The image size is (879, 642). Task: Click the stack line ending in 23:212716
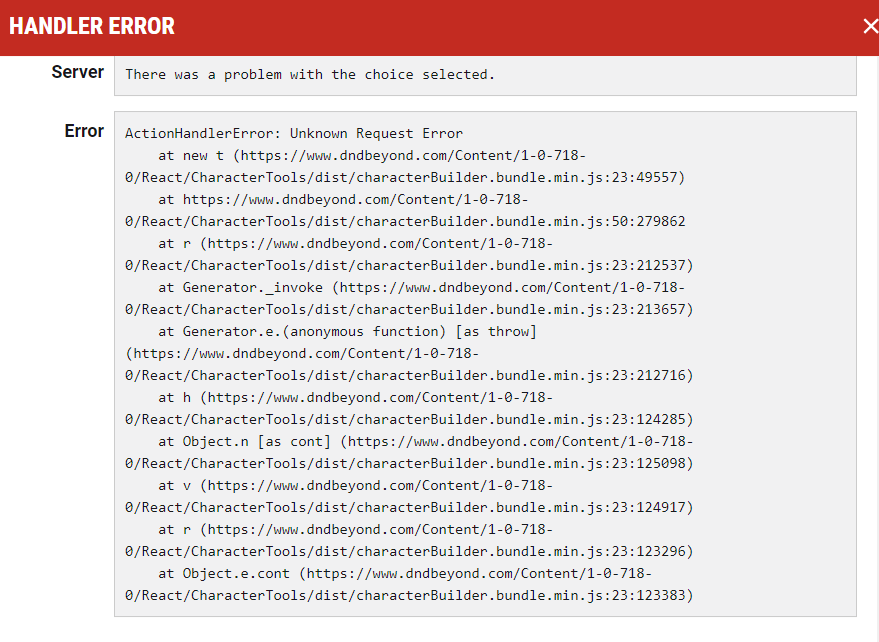coord(409,376)
